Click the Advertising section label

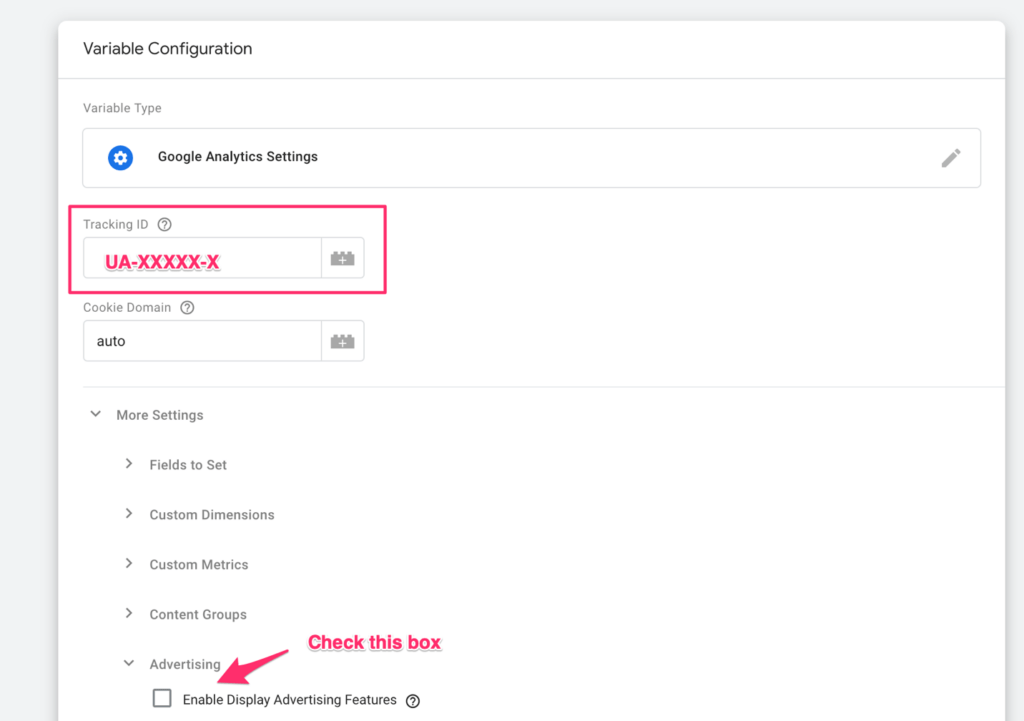point(185,664)
